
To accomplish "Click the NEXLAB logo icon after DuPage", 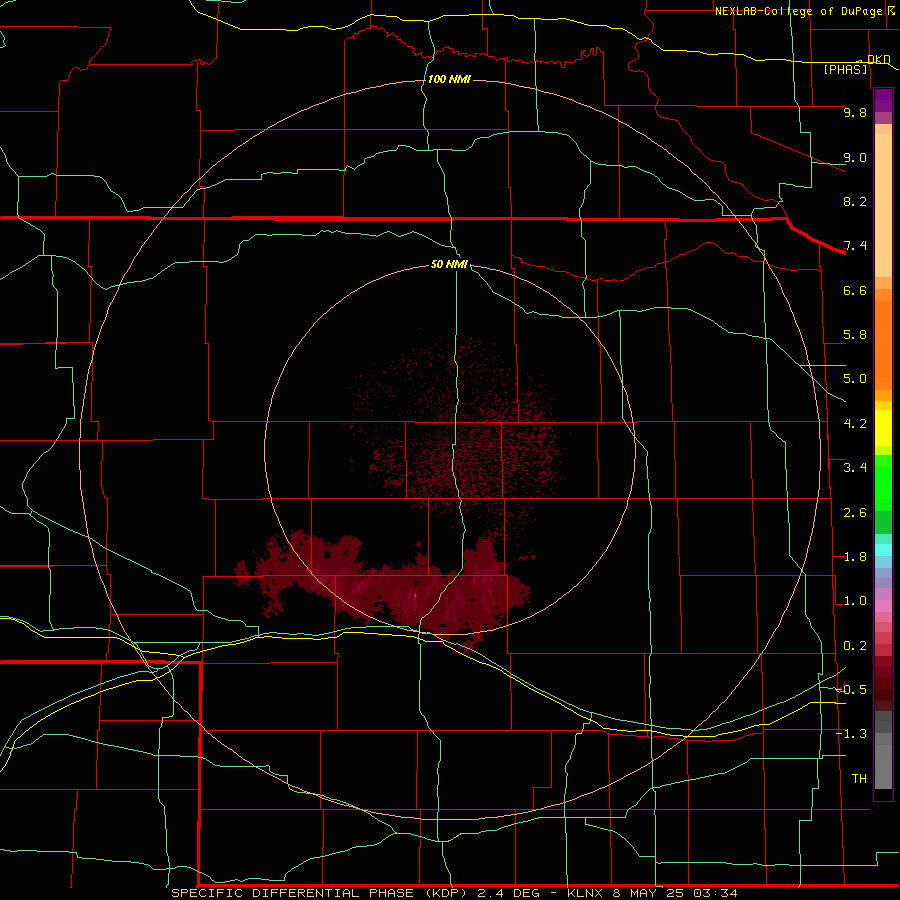I will tap(892, 10).
